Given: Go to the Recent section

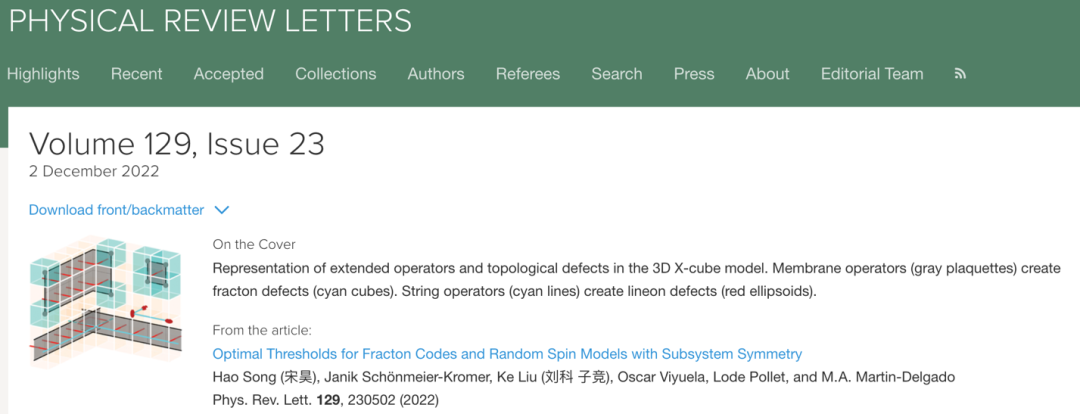Looking at the screenshot, I should click(136, 74).
